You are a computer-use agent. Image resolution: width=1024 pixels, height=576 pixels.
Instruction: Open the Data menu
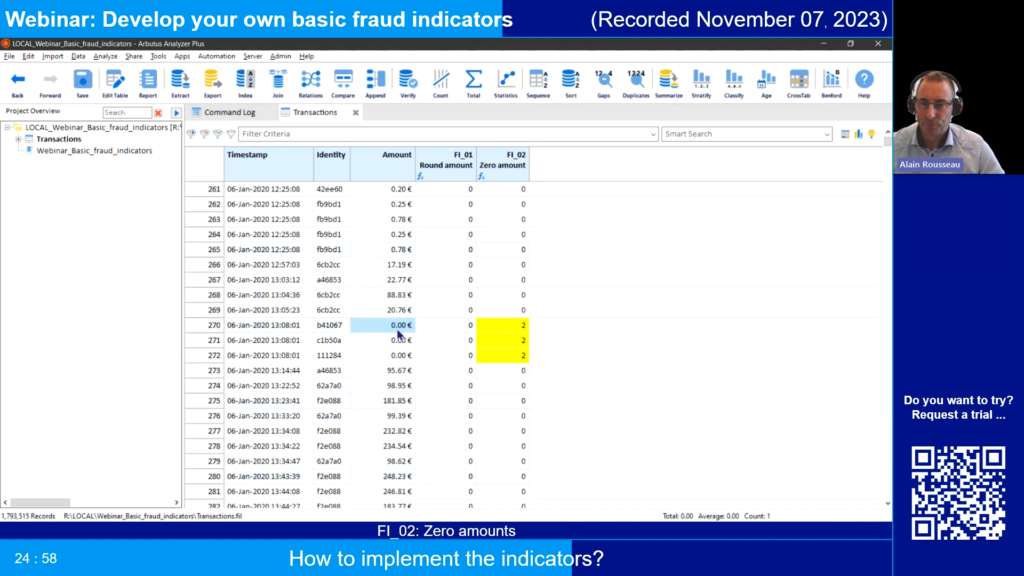[78, 56]
